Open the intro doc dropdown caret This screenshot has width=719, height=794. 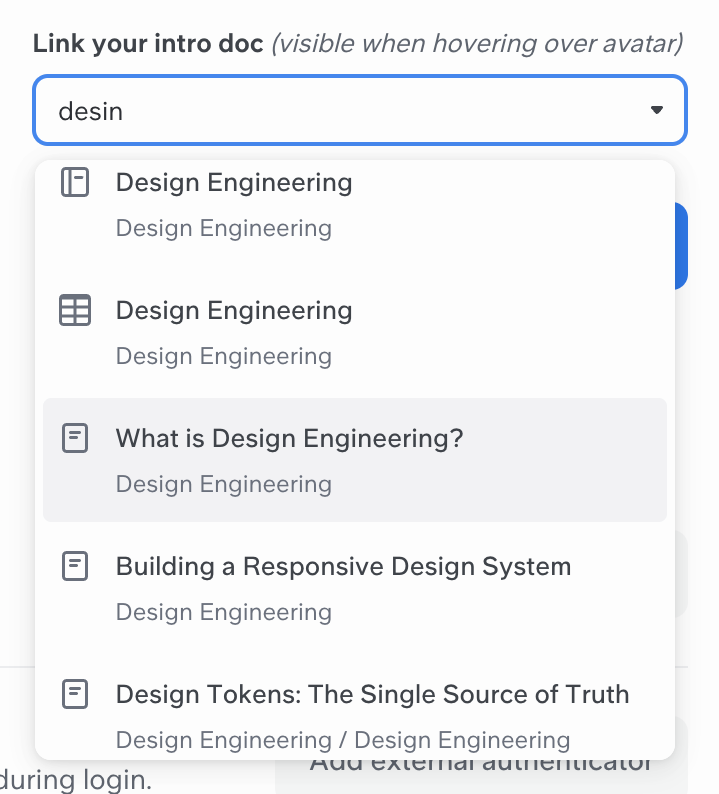pos(656,110)
